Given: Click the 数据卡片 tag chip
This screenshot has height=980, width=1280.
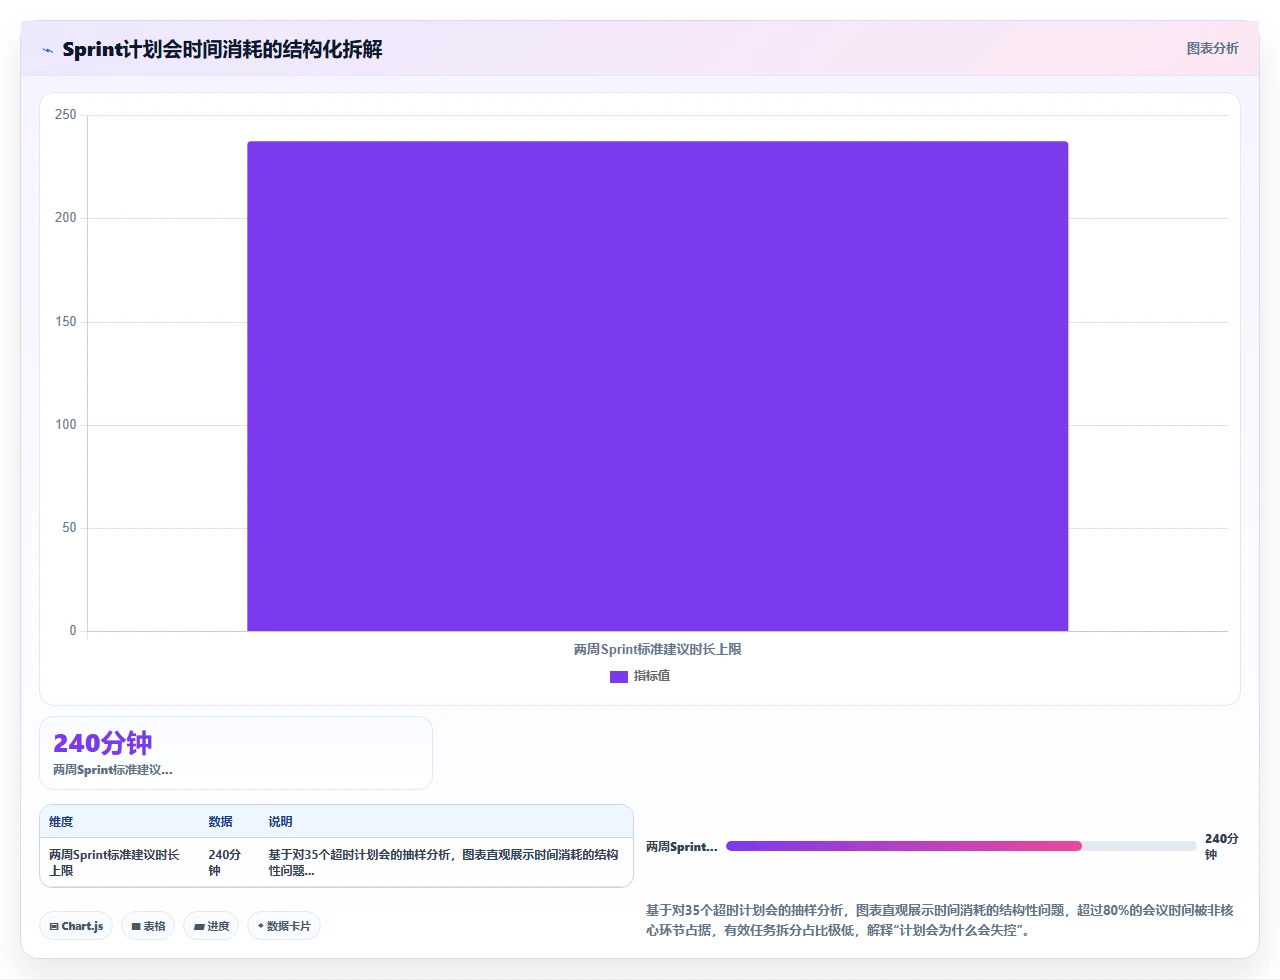Looking at the screenshot, I should click(x=284, y=926).
